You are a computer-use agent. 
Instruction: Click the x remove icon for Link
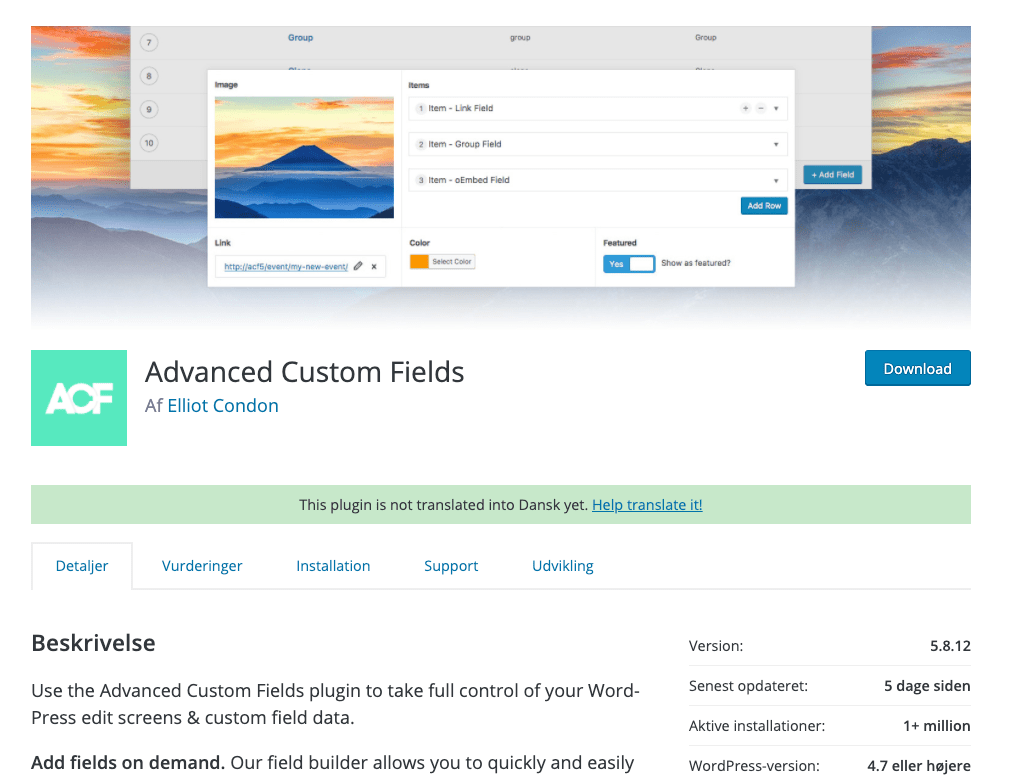click(374, 267)
